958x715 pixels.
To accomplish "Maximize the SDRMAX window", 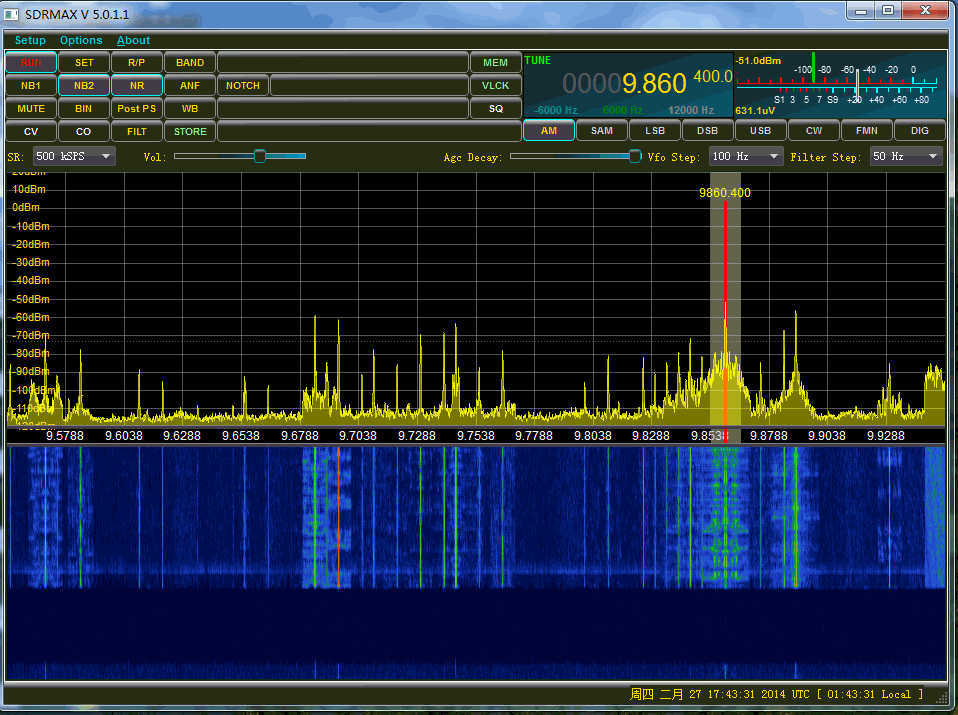I will (888, 10).
